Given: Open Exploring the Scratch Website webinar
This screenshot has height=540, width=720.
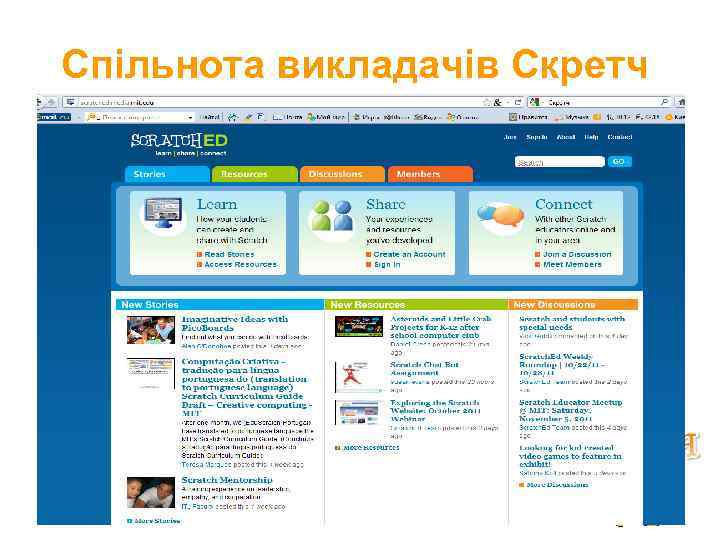Looking at the screenshot, I should point(435,411).
